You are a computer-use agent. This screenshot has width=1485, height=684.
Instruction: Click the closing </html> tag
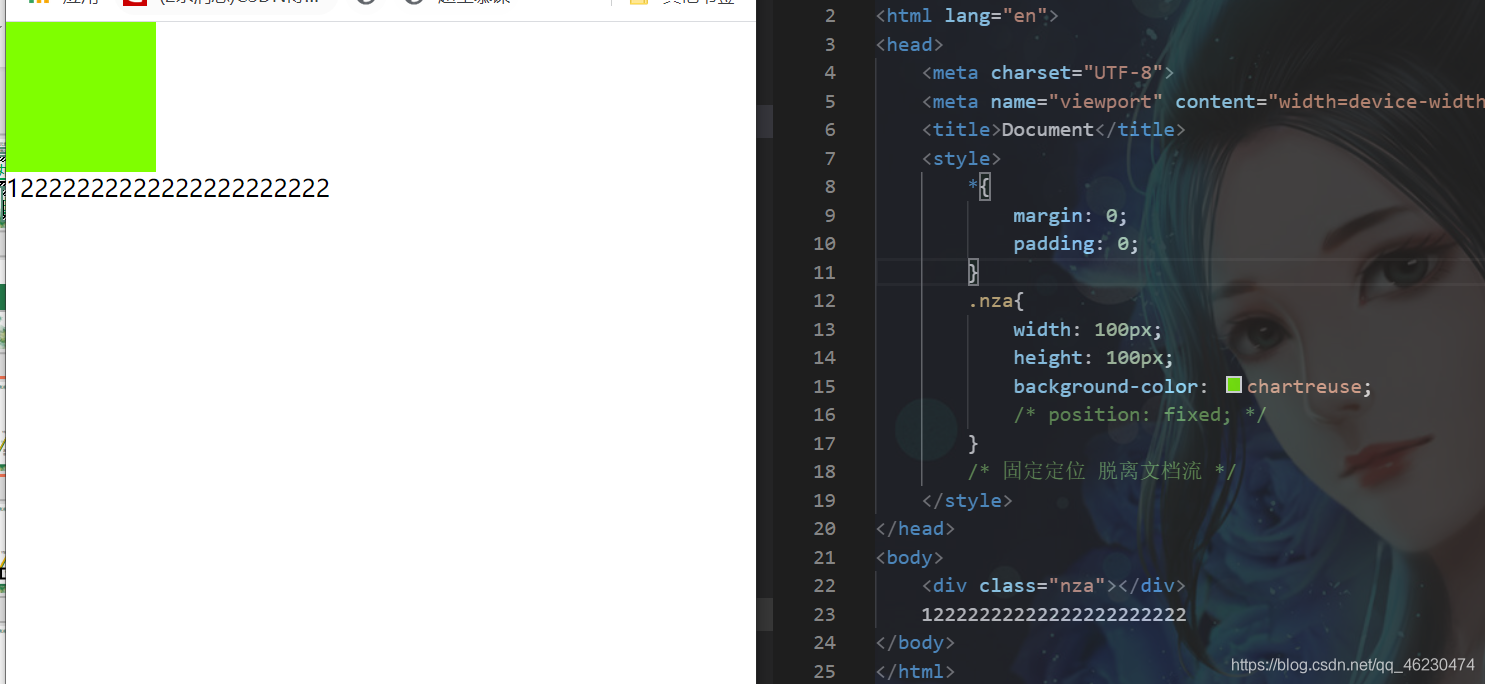915,671
